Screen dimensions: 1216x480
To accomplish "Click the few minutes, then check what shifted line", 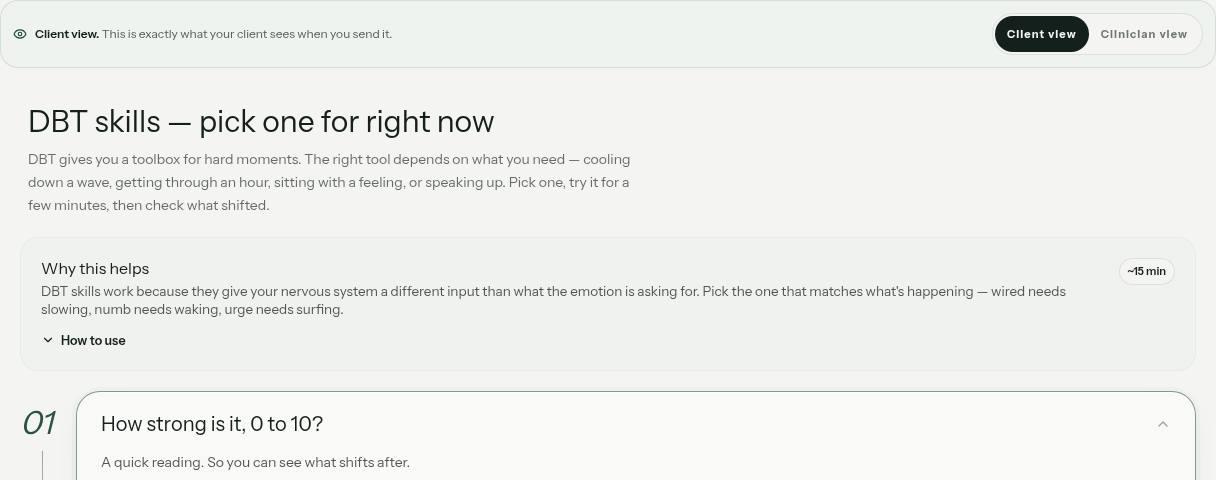I will point(148,205).
